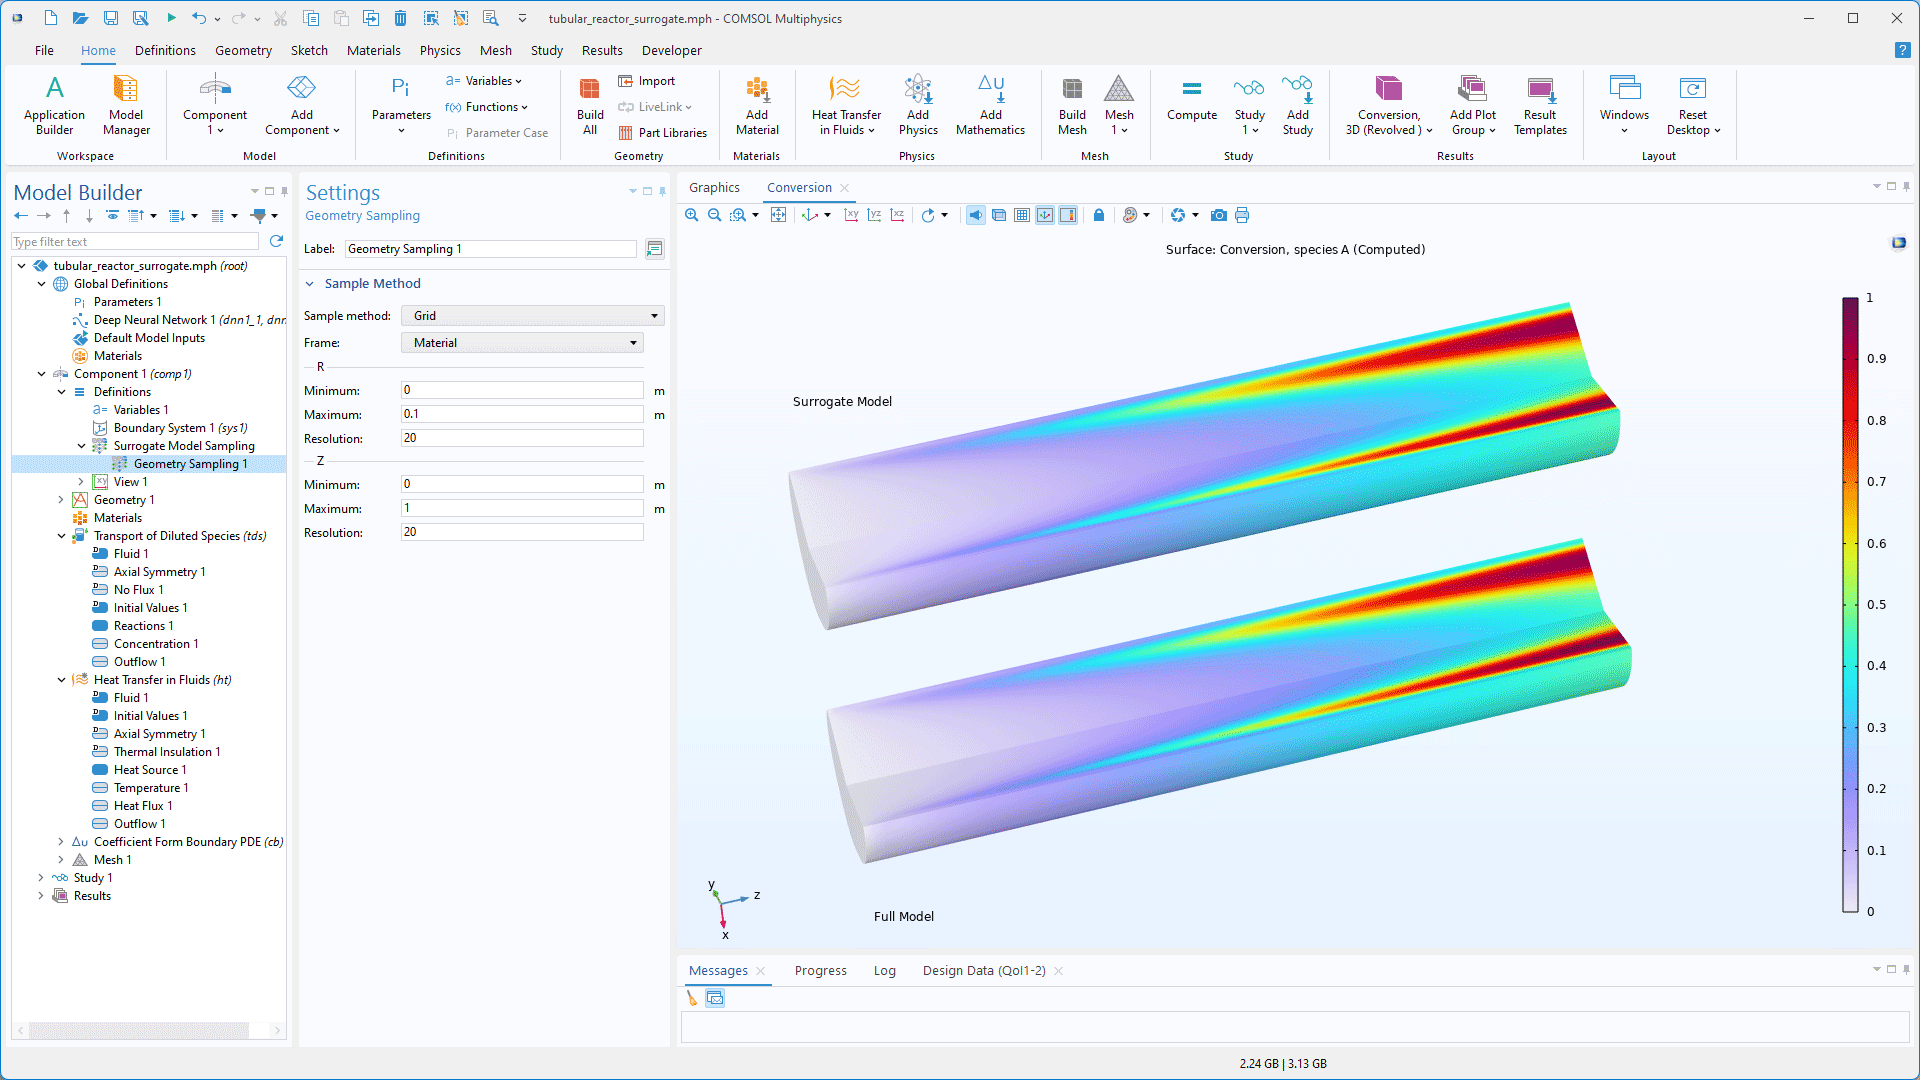The image size is (1920, 1080).
Task: Toggle scene light in graphics toolbar
Action: point(976,215)
